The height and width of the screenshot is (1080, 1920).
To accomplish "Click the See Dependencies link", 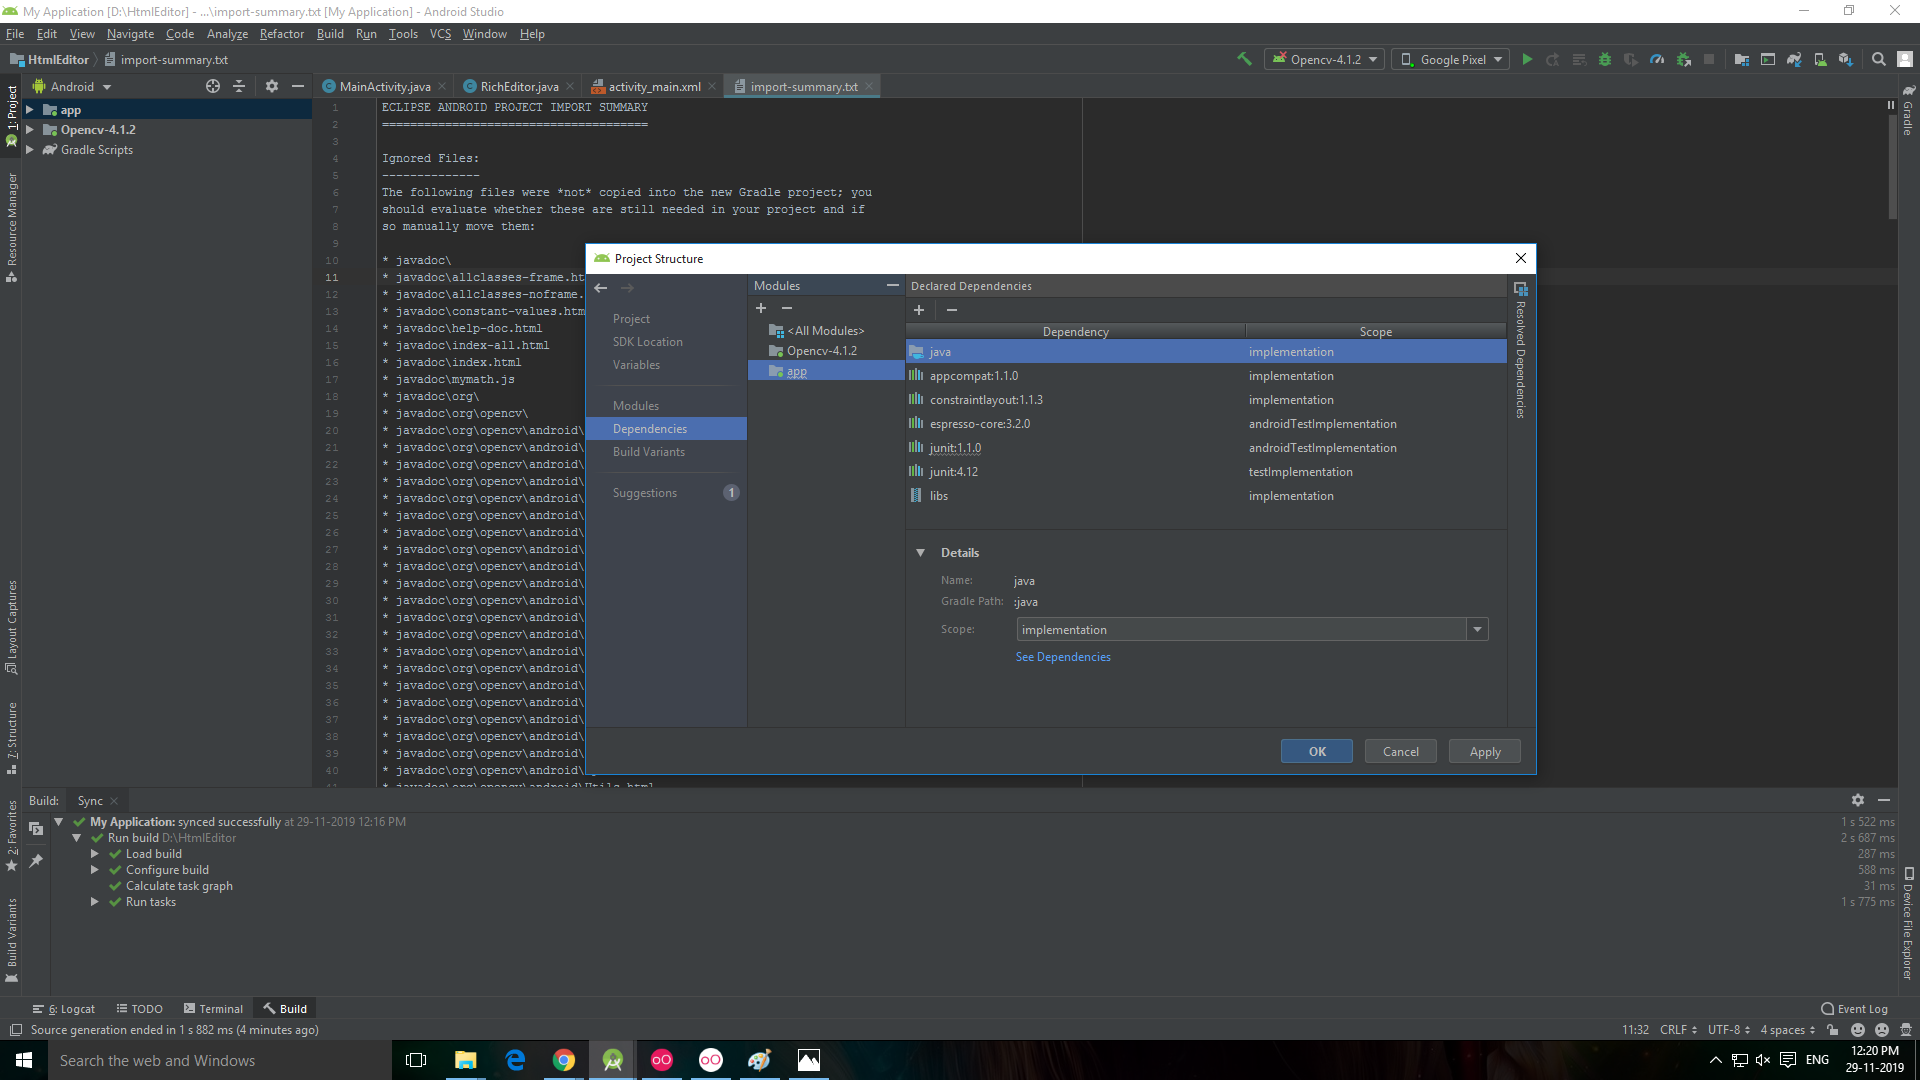I will [1063, 657].
